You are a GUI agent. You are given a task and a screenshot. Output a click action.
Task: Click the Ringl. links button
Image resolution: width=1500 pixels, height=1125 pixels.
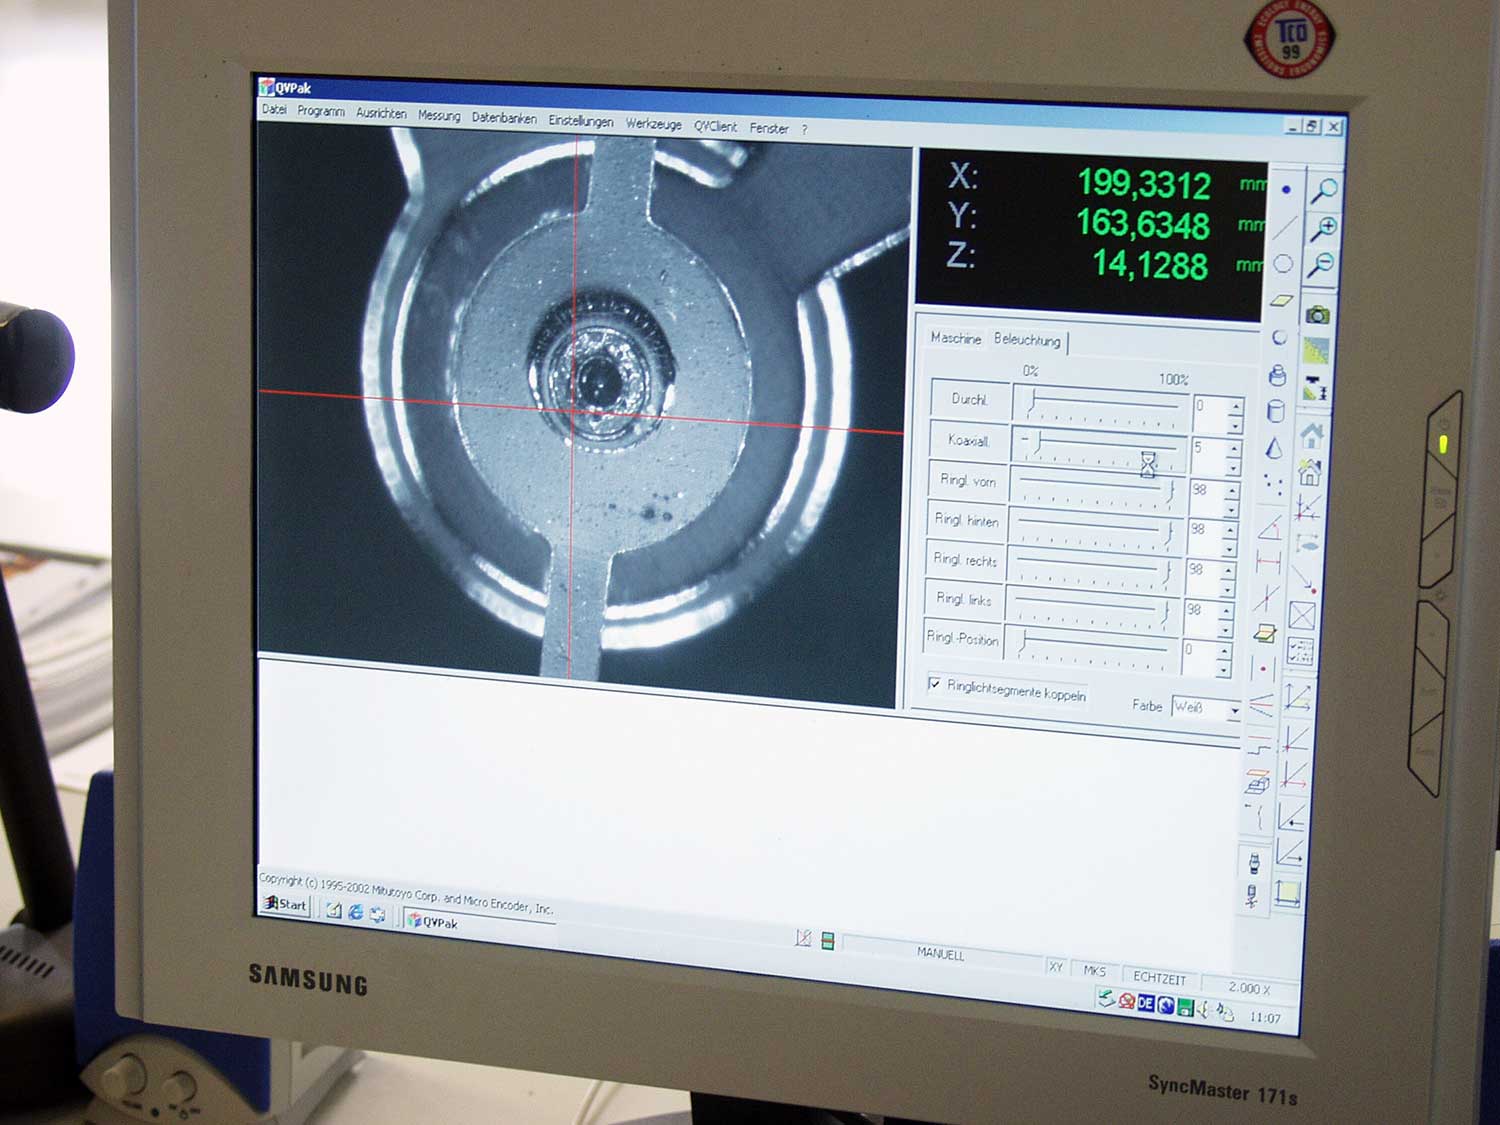click(962, 598)
